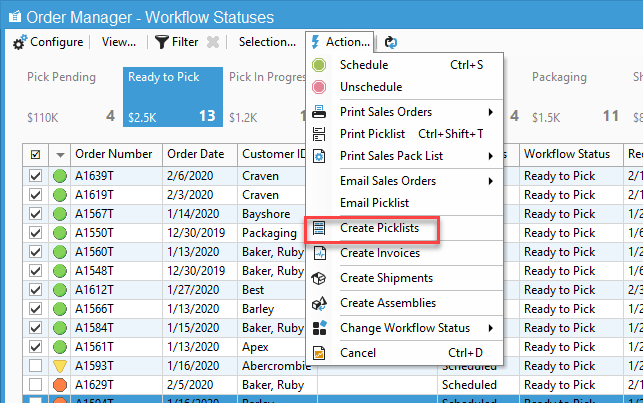
Task: Select the Ready to Pick status tile
Action: pos(173,97)
